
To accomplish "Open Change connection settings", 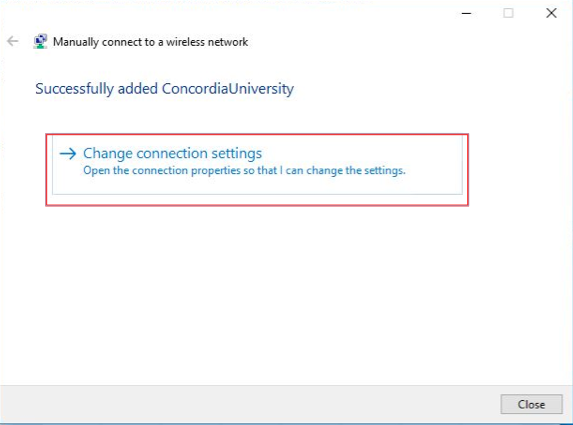I will click(257, 165).
